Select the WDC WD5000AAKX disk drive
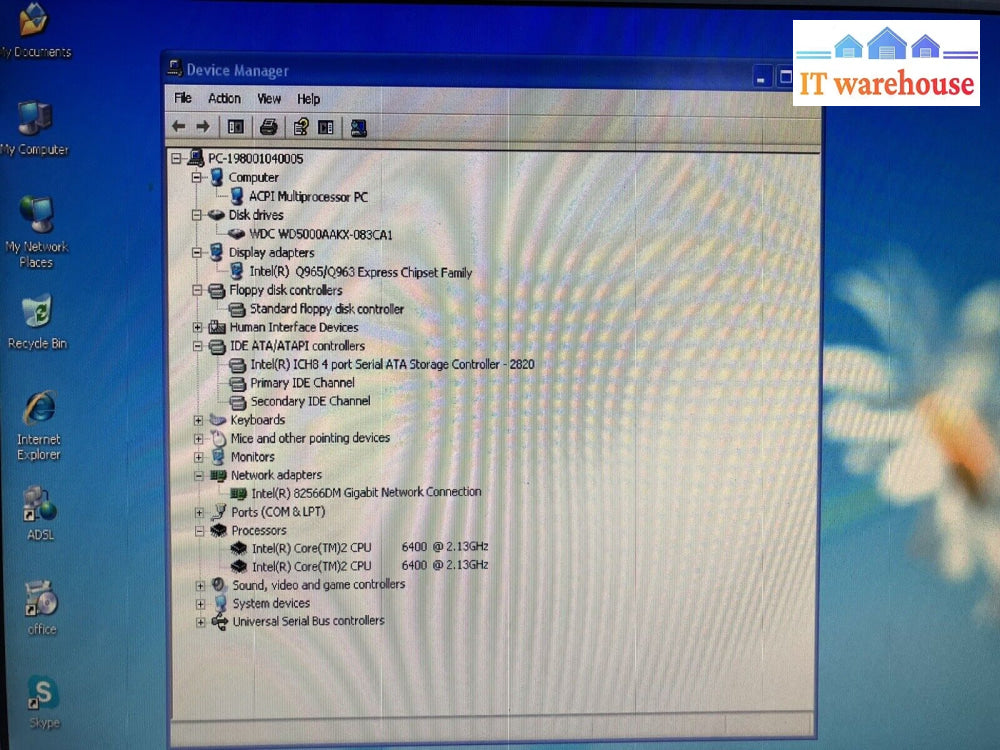The height and width of the screenshot is (750, 1000). (x=320, y=234)
